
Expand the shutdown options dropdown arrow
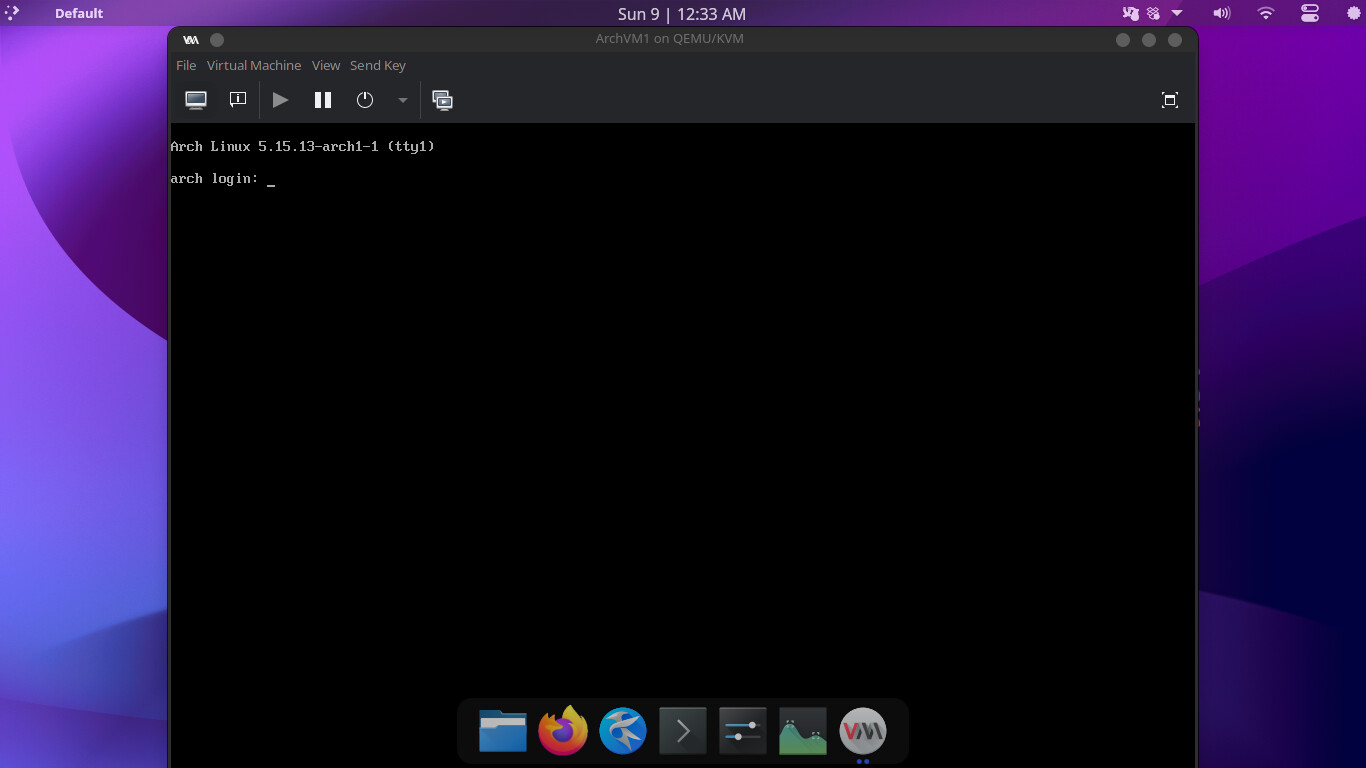click(403, 100)
